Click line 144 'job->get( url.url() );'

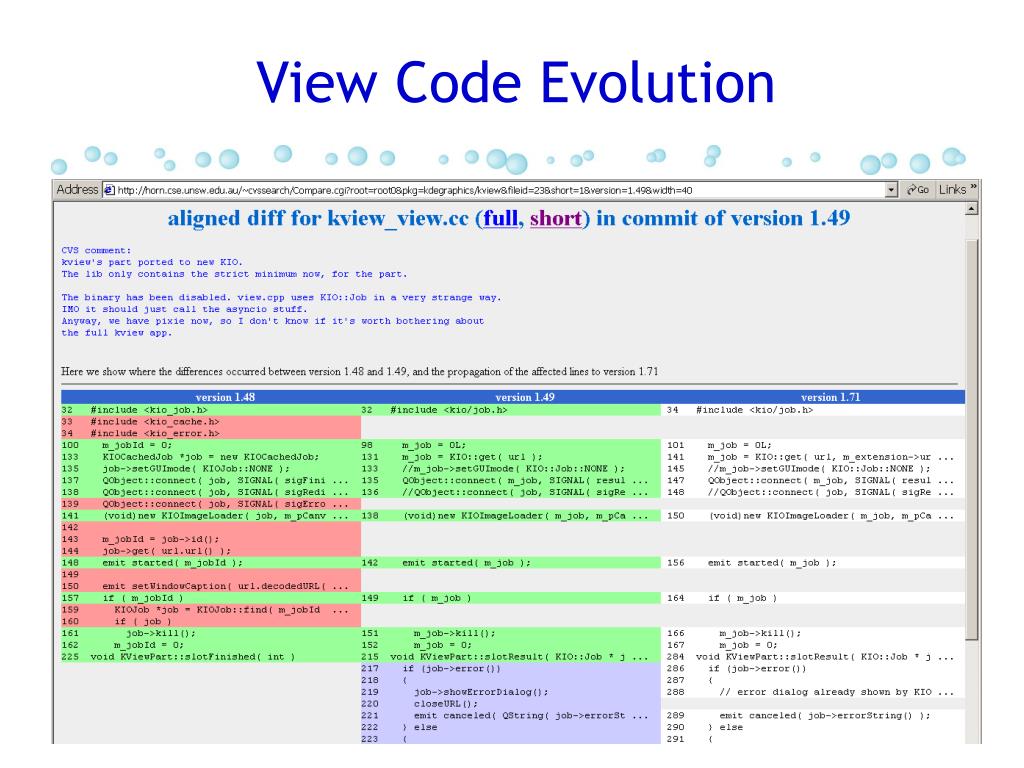click(x=211, y=551)
